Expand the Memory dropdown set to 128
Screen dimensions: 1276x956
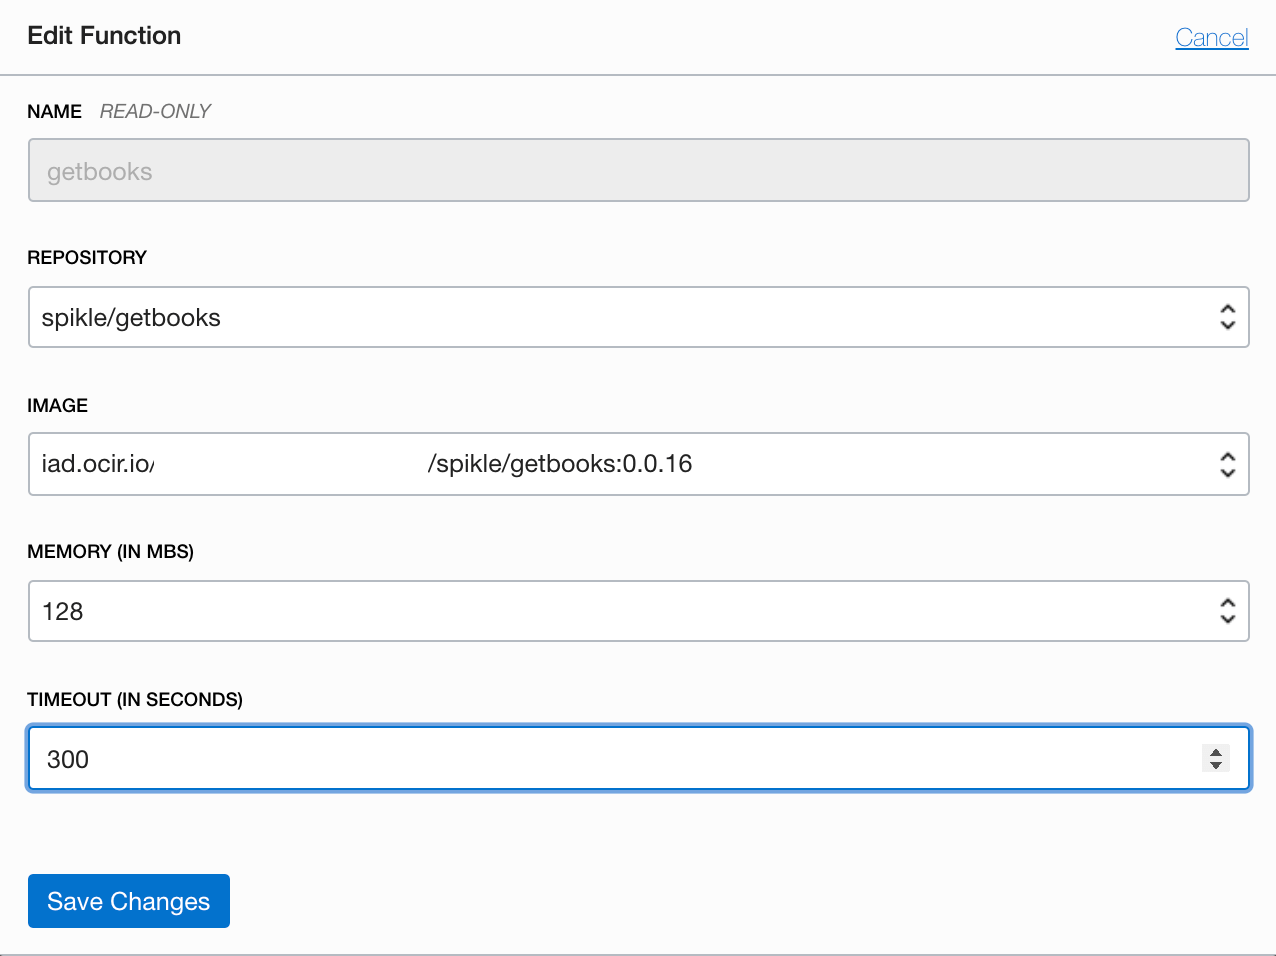click(620, 611)
